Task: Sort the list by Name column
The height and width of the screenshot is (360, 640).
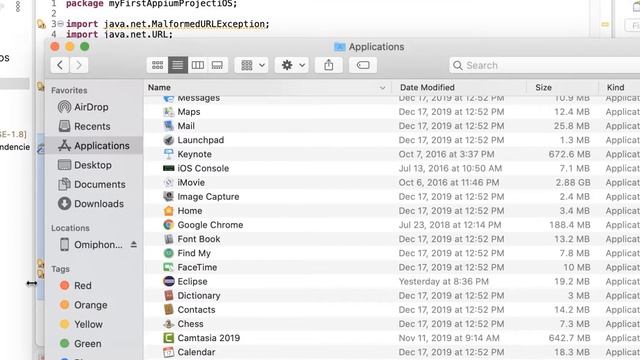Action: click(159, 87)
